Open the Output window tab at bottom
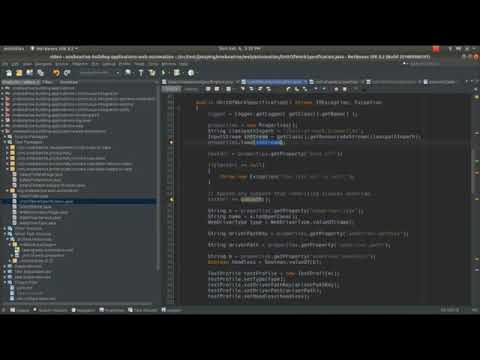The height and width of the screenshot is (360, 480). tap(20, 310)
